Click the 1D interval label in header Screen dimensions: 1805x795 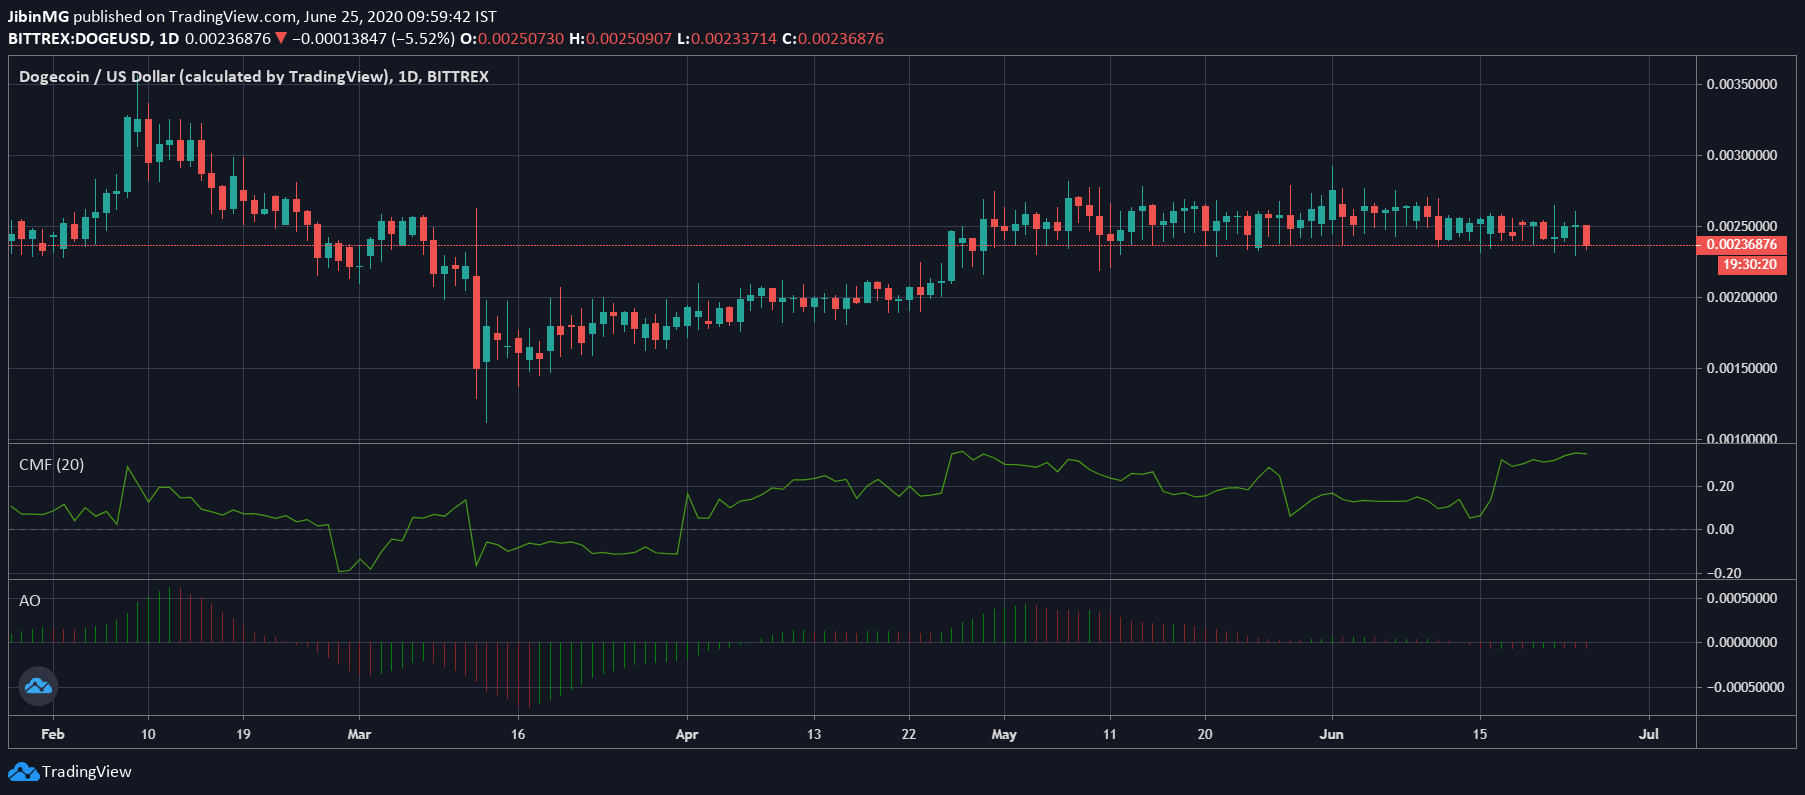[169, 39]
